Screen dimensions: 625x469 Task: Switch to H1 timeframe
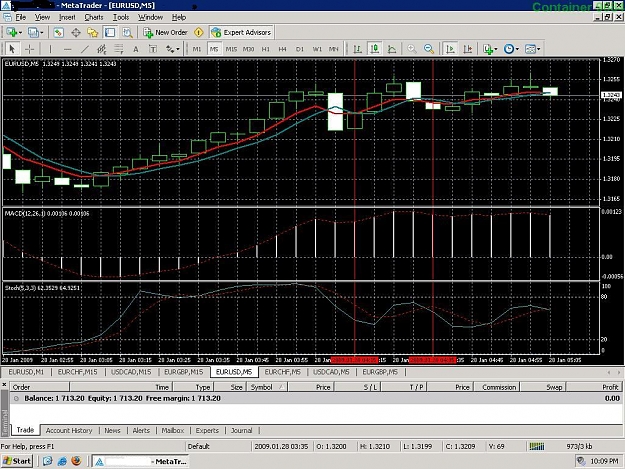tap(265, 49)
